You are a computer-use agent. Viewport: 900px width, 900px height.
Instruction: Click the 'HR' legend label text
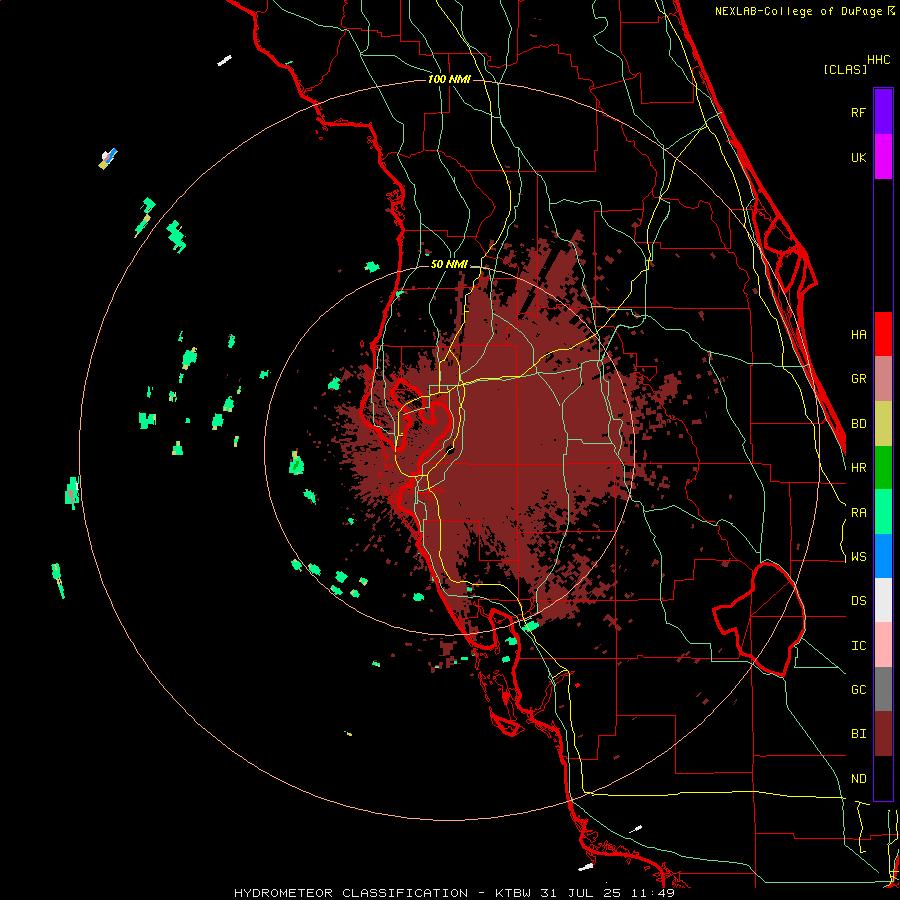coord(858,468)
